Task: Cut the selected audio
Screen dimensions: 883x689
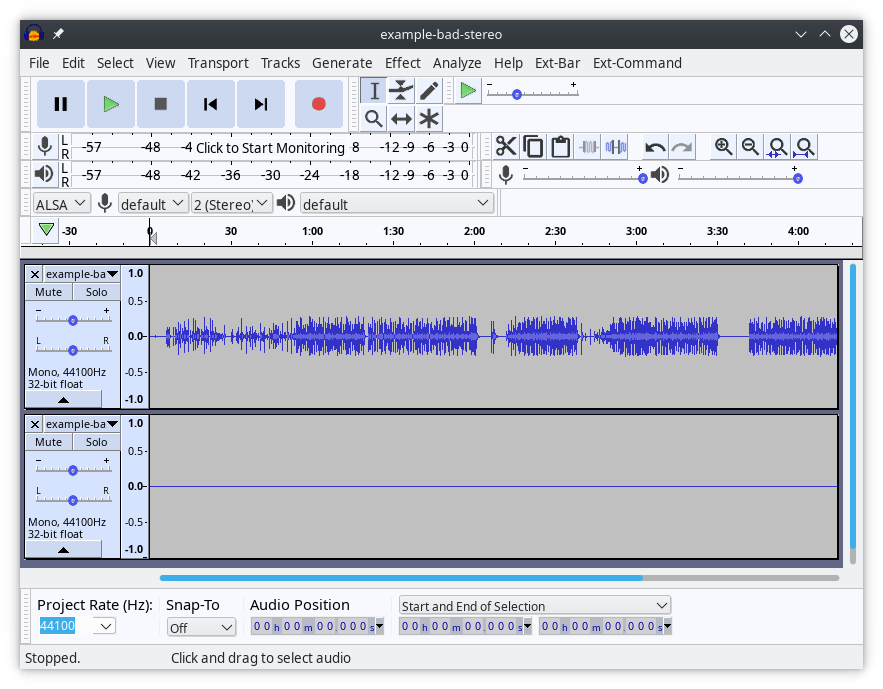Action: pos(506,146)
